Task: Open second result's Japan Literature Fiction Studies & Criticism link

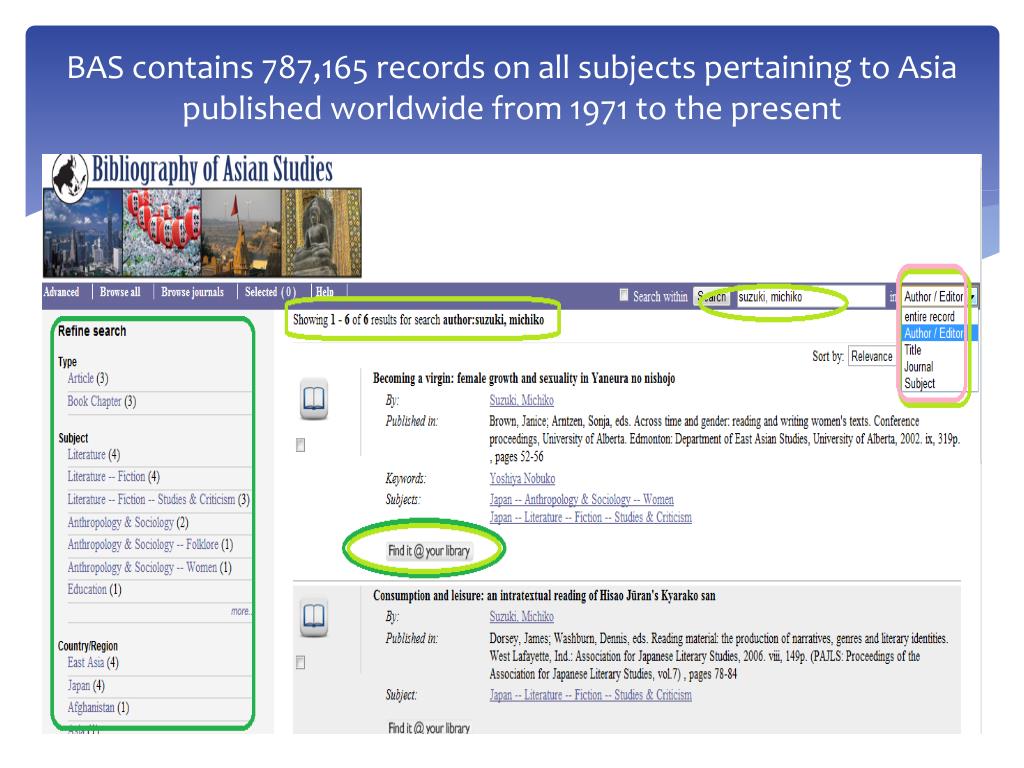Action: (x=590, y=695)
